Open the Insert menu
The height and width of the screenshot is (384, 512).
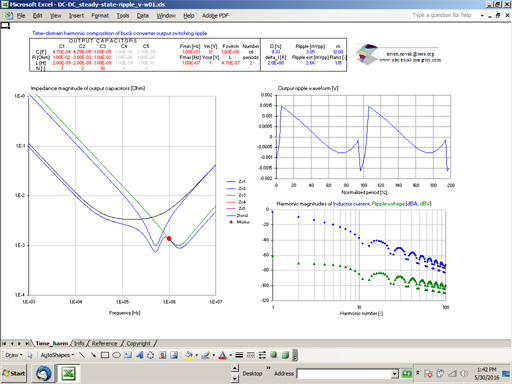coord(76,16)
